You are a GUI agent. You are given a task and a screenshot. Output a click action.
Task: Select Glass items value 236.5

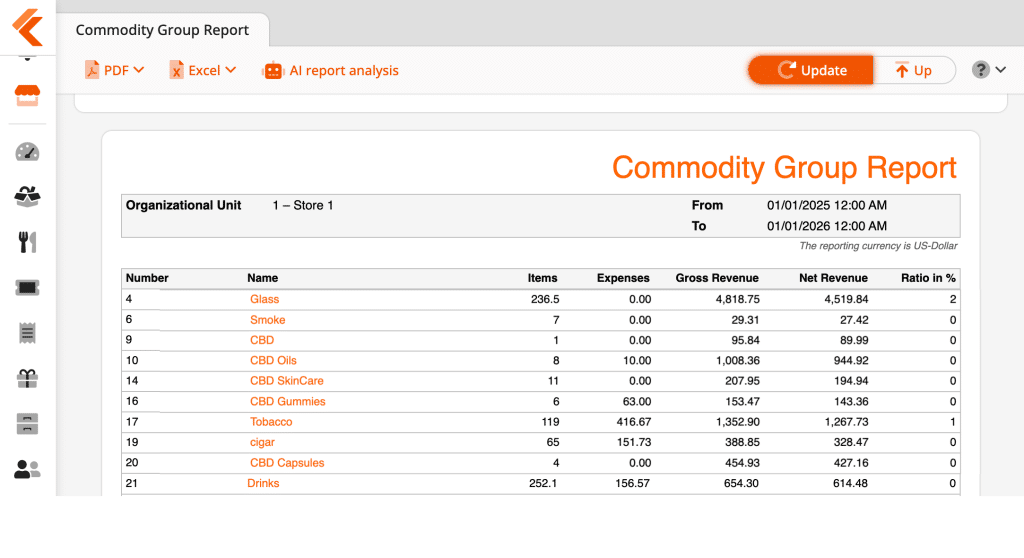tap(545, 299)
